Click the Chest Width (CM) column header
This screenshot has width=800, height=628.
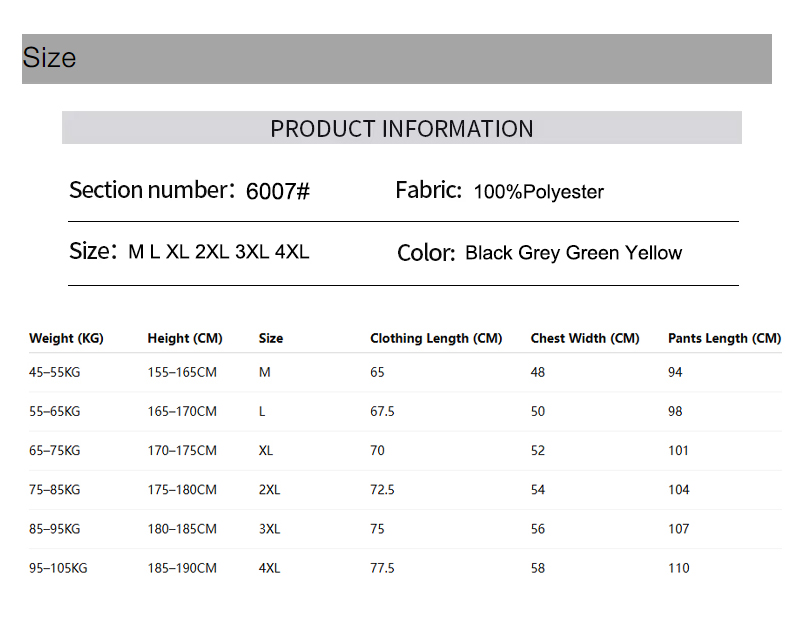(585, 338)
